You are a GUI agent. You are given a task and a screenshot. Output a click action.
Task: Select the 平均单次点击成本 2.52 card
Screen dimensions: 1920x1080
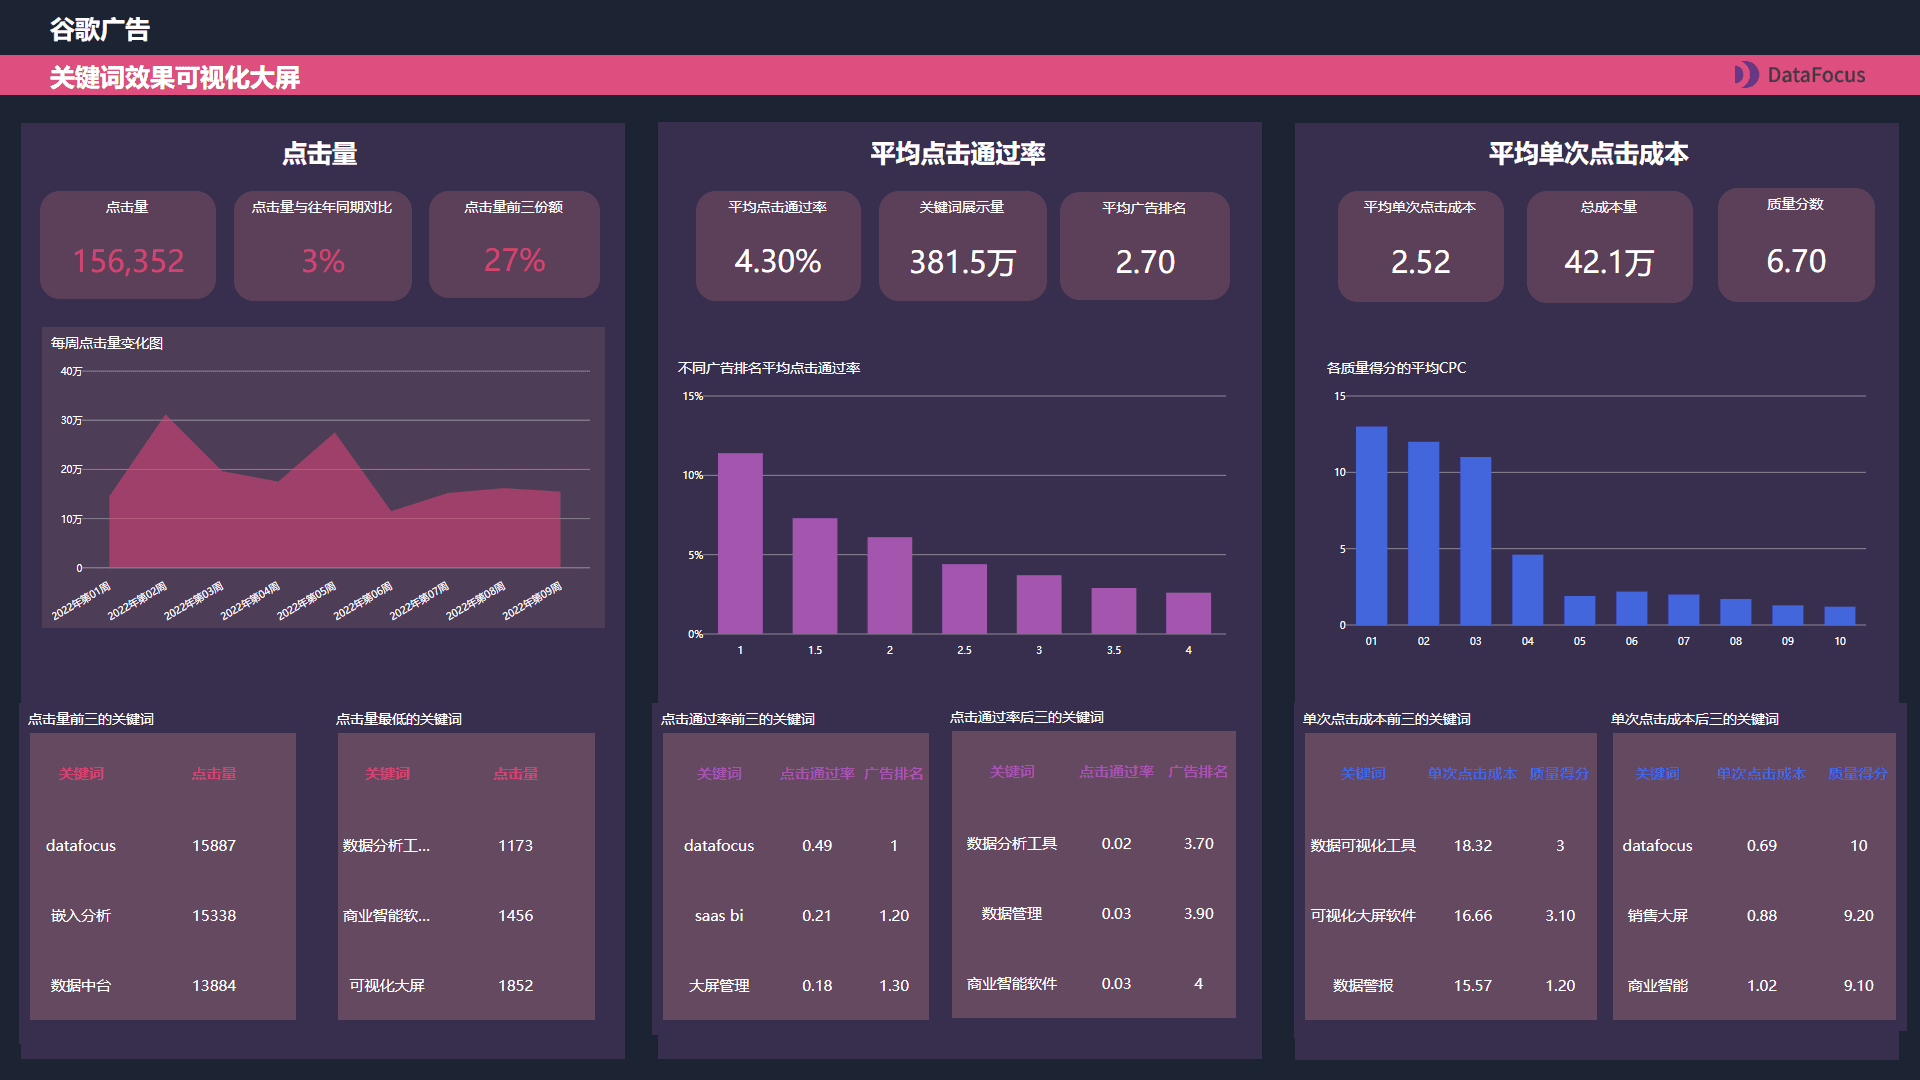(1420, 246)
